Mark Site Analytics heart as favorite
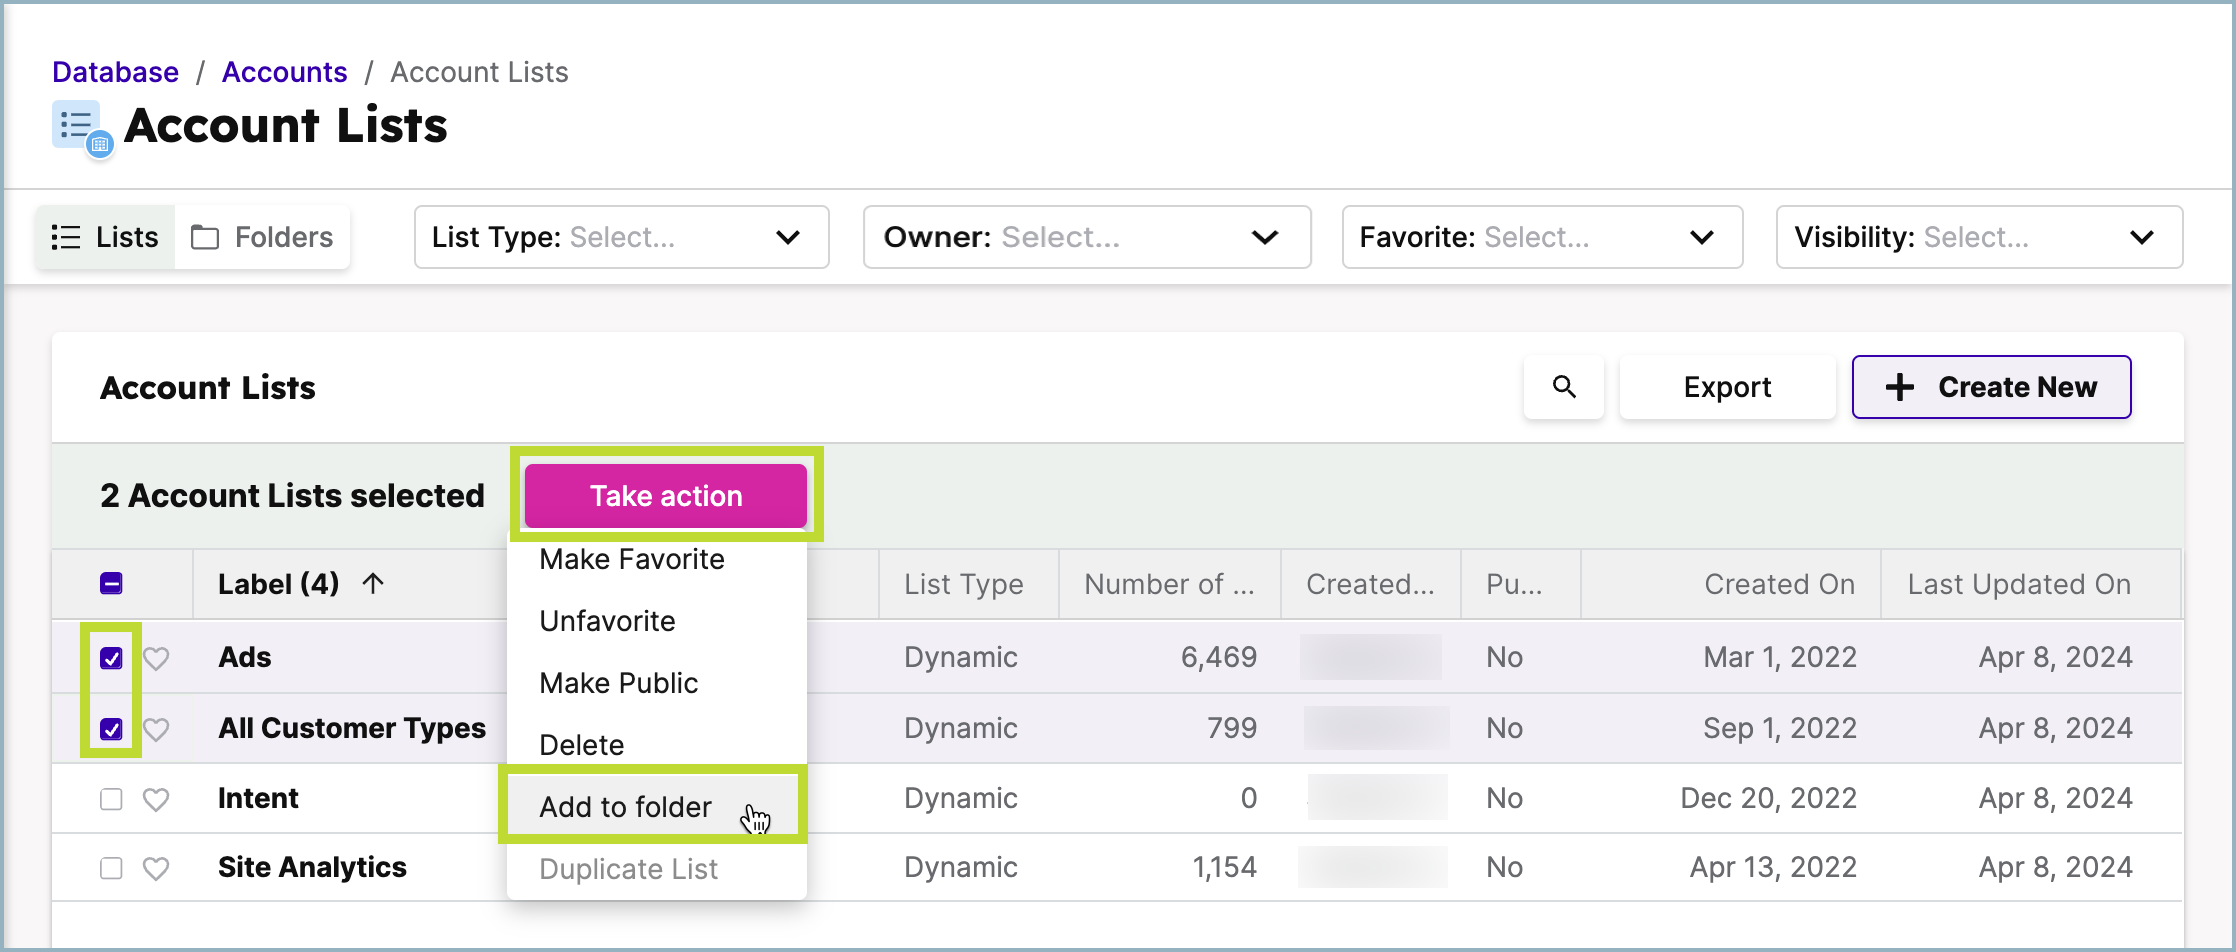The width and height of the screenshot is (2236, 952). point(156,868)
